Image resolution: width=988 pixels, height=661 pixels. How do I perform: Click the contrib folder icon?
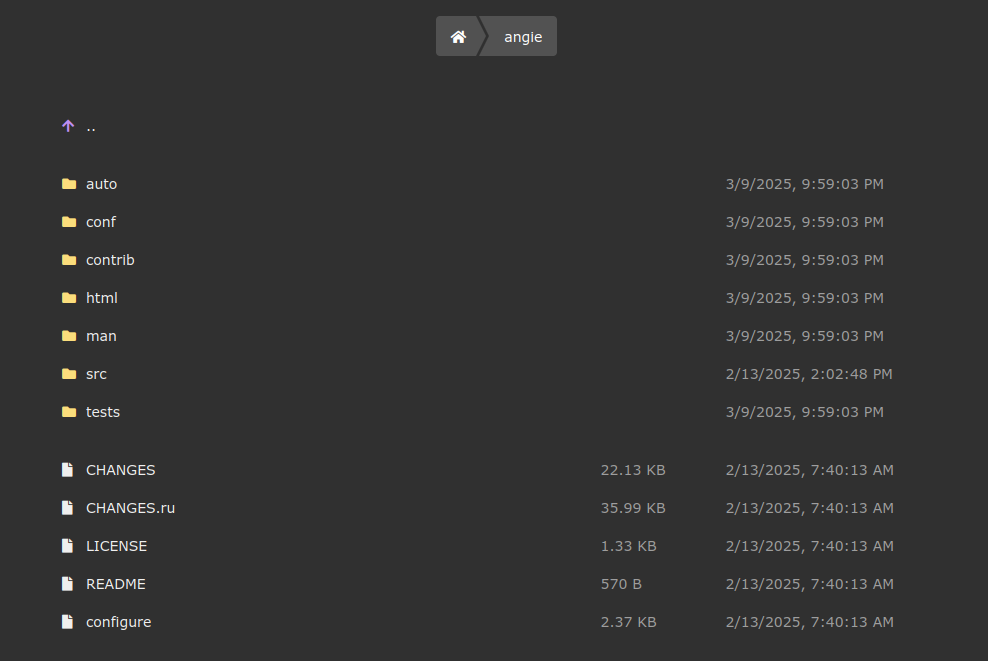(x=68, y=260)
